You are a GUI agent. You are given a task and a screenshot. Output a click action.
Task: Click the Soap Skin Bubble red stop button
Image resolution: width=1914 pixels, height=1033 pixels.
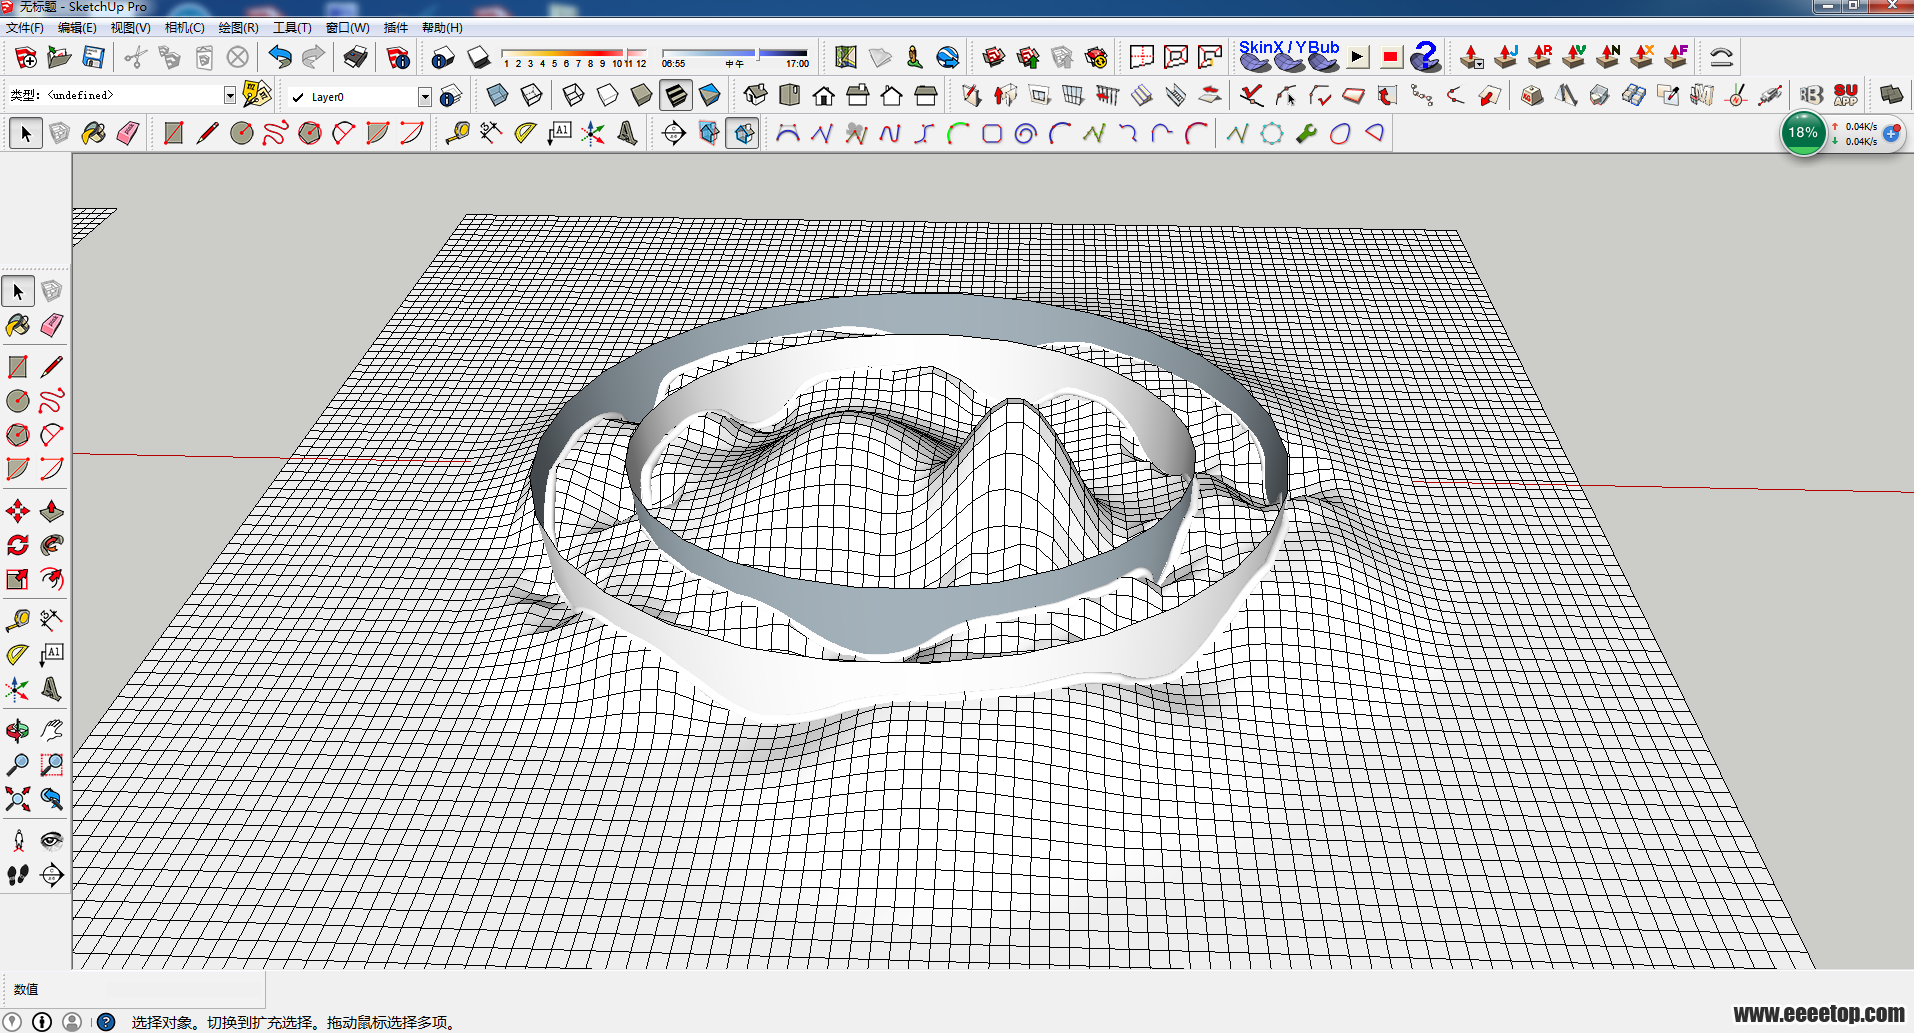(1390, 58)
